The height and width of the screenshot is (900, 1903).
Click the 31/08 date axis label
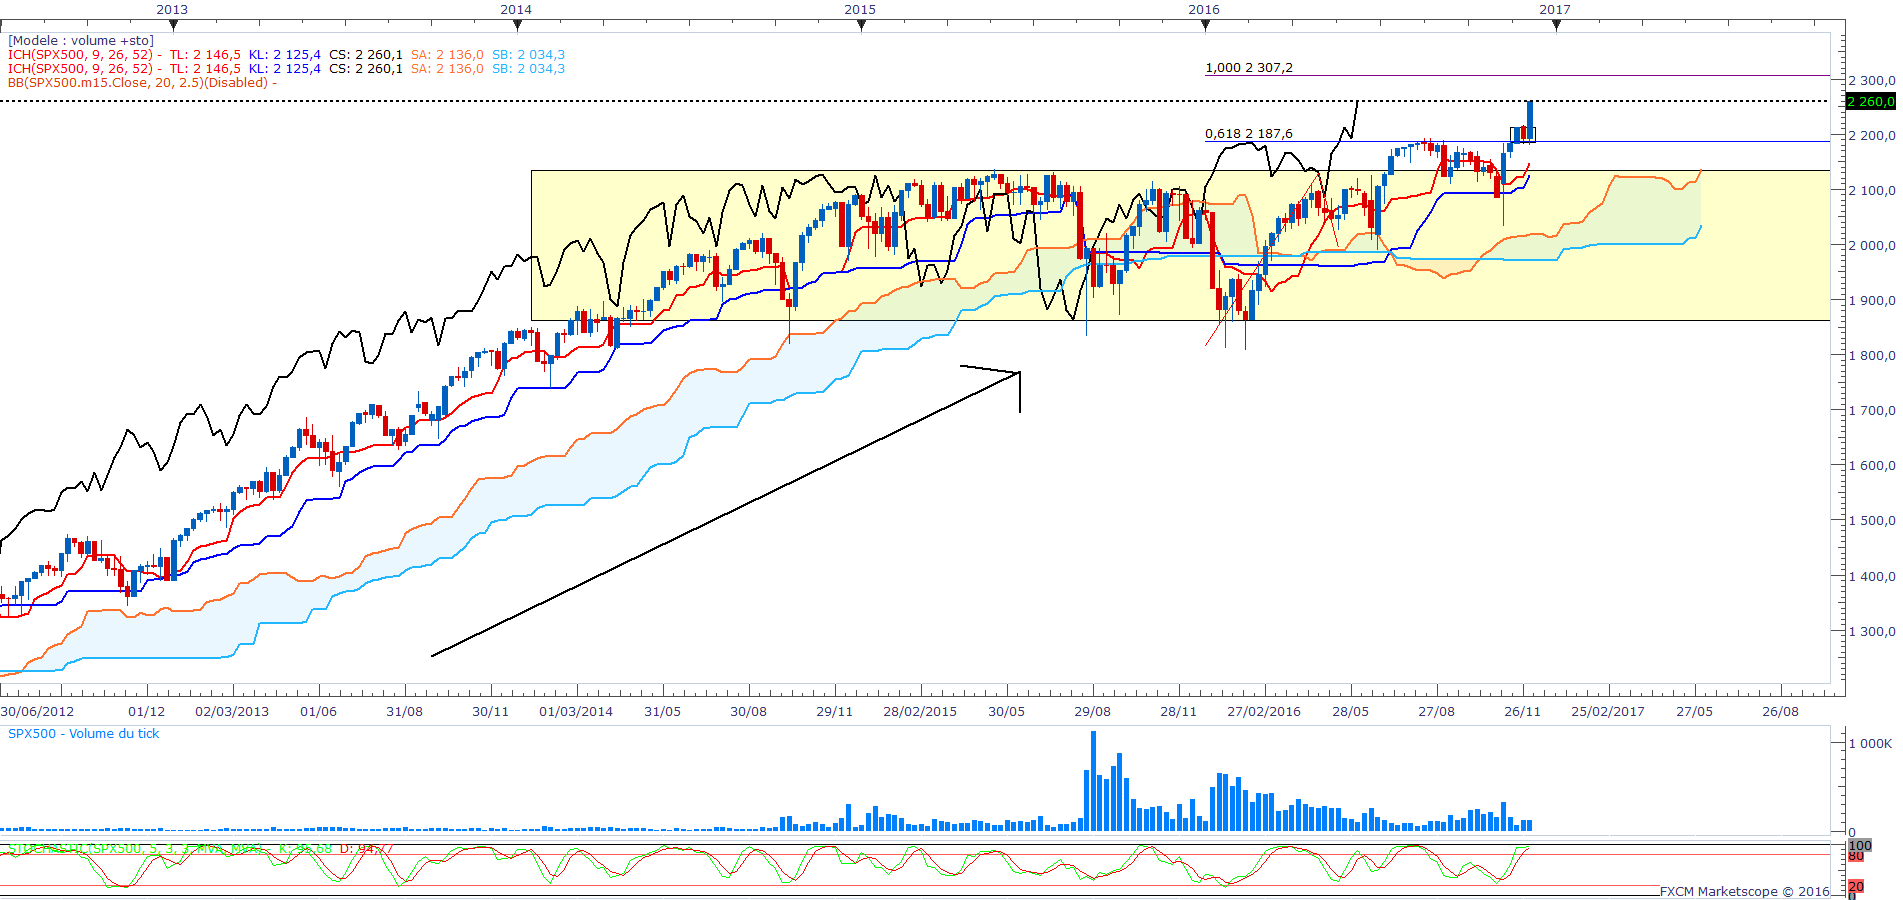click(x=405, y=712)
